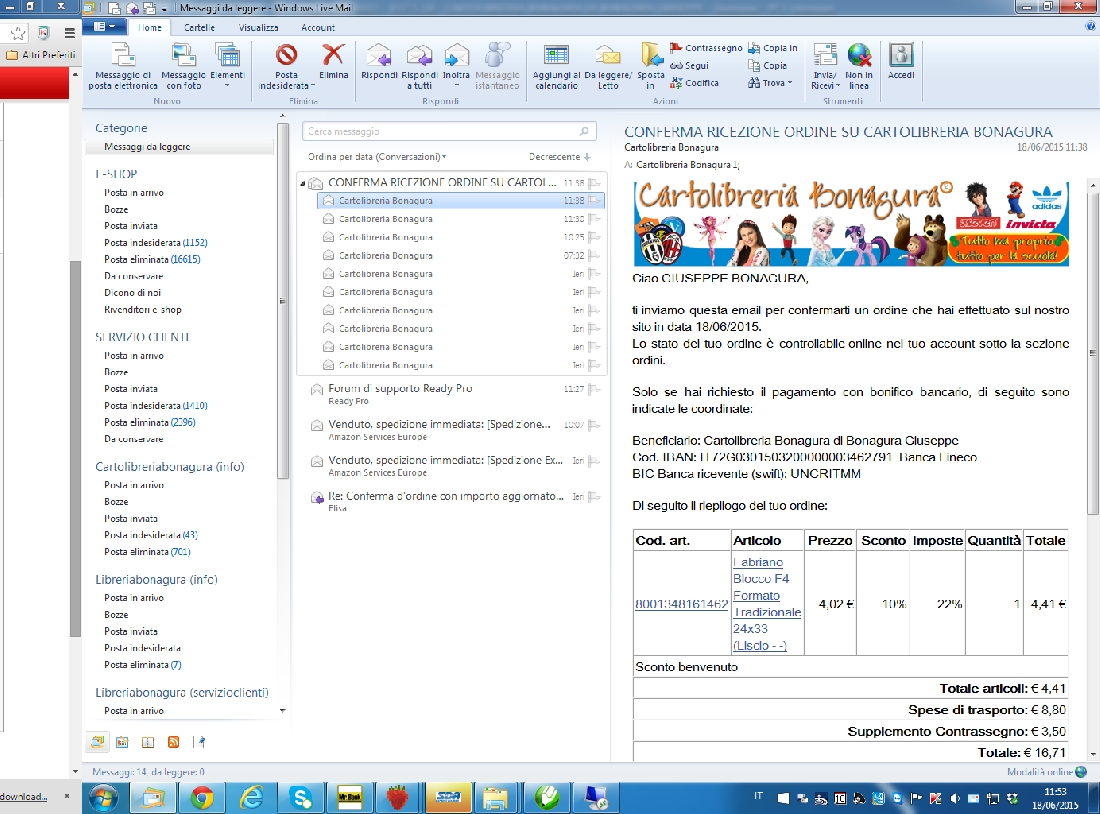Click the Messaggio istantaneo button
The height and width of the screenshot is (814, 1100).
(x=497, y=66)
